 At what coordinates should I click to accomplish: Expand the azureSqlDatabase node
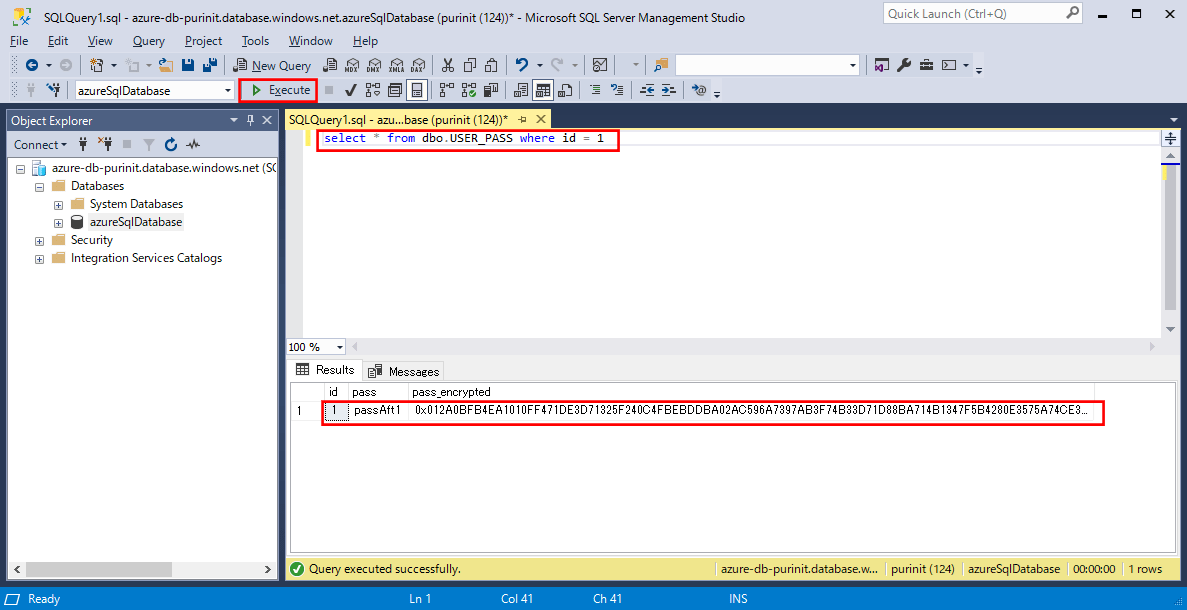click(x=58, y=223)
